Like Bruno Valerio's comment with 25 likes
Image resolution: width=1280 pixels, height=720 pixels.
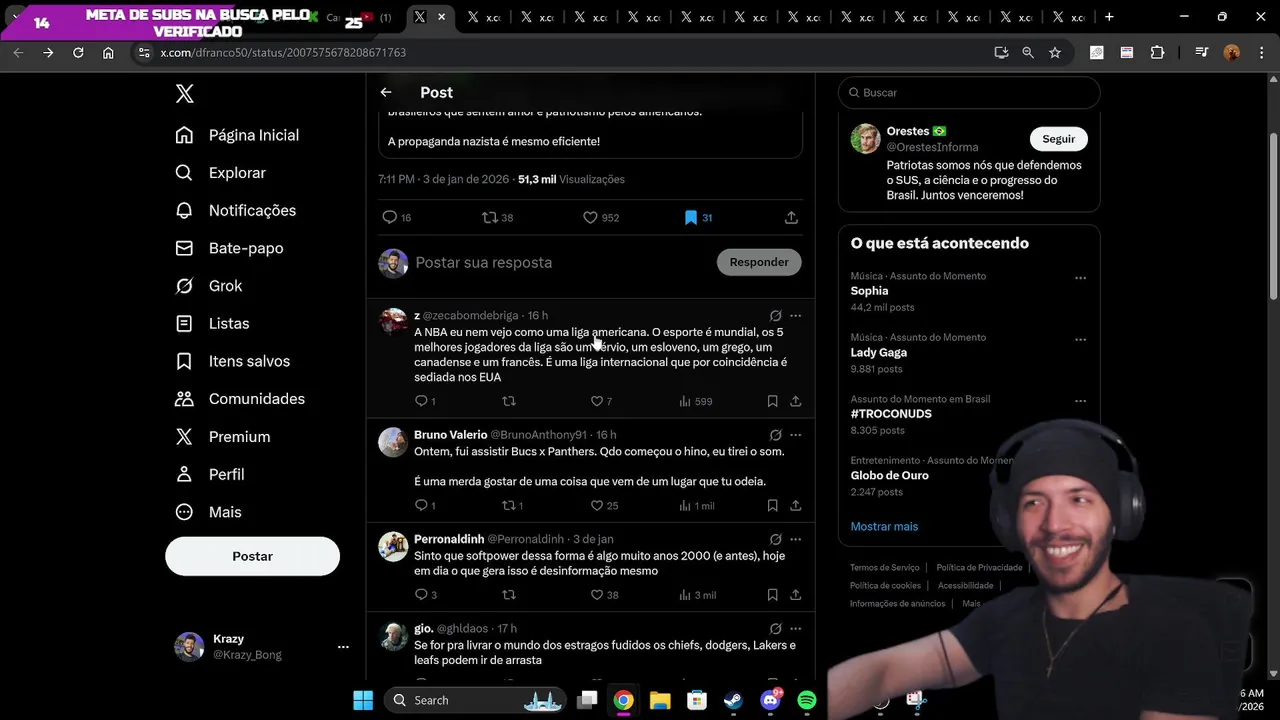(604, 505)
